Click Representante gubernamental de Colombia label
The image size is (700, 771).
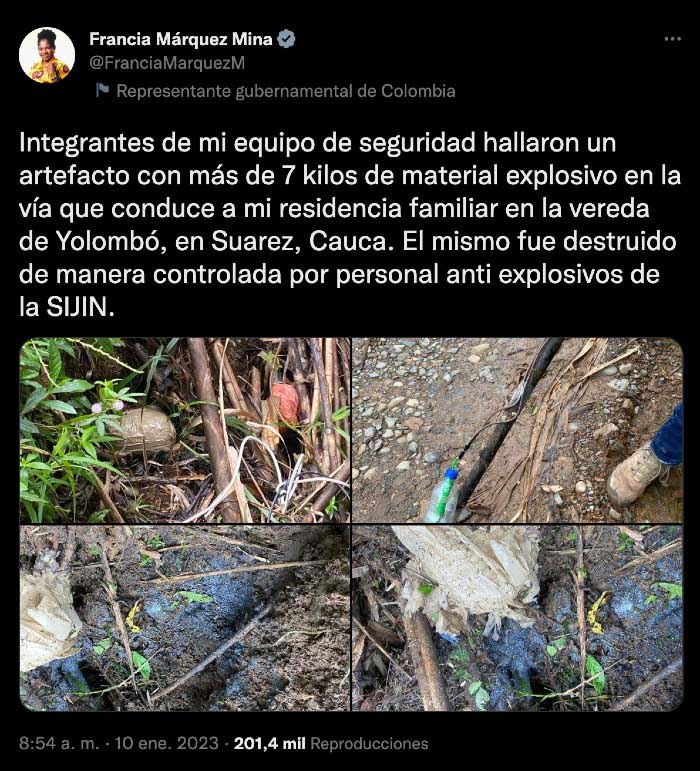pos(286,91)
